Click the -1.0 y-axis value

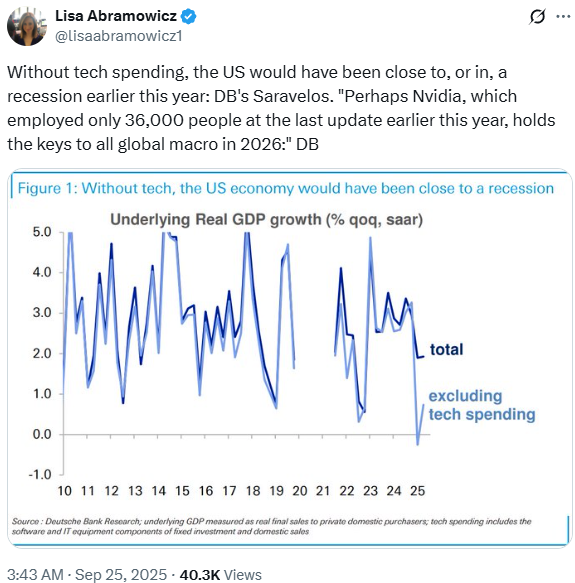(39, 475)
